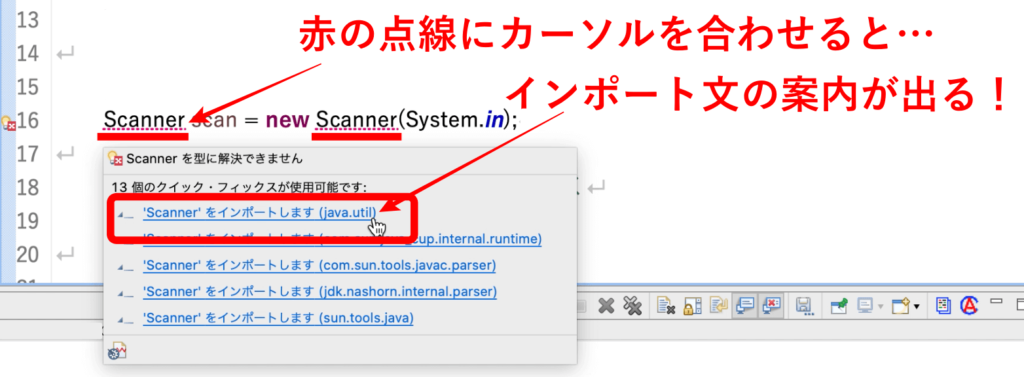Viewport: 1024px width, 377px height.
Task: Click import icon beside the java.util quick fix
Action: tap(126, 216)
